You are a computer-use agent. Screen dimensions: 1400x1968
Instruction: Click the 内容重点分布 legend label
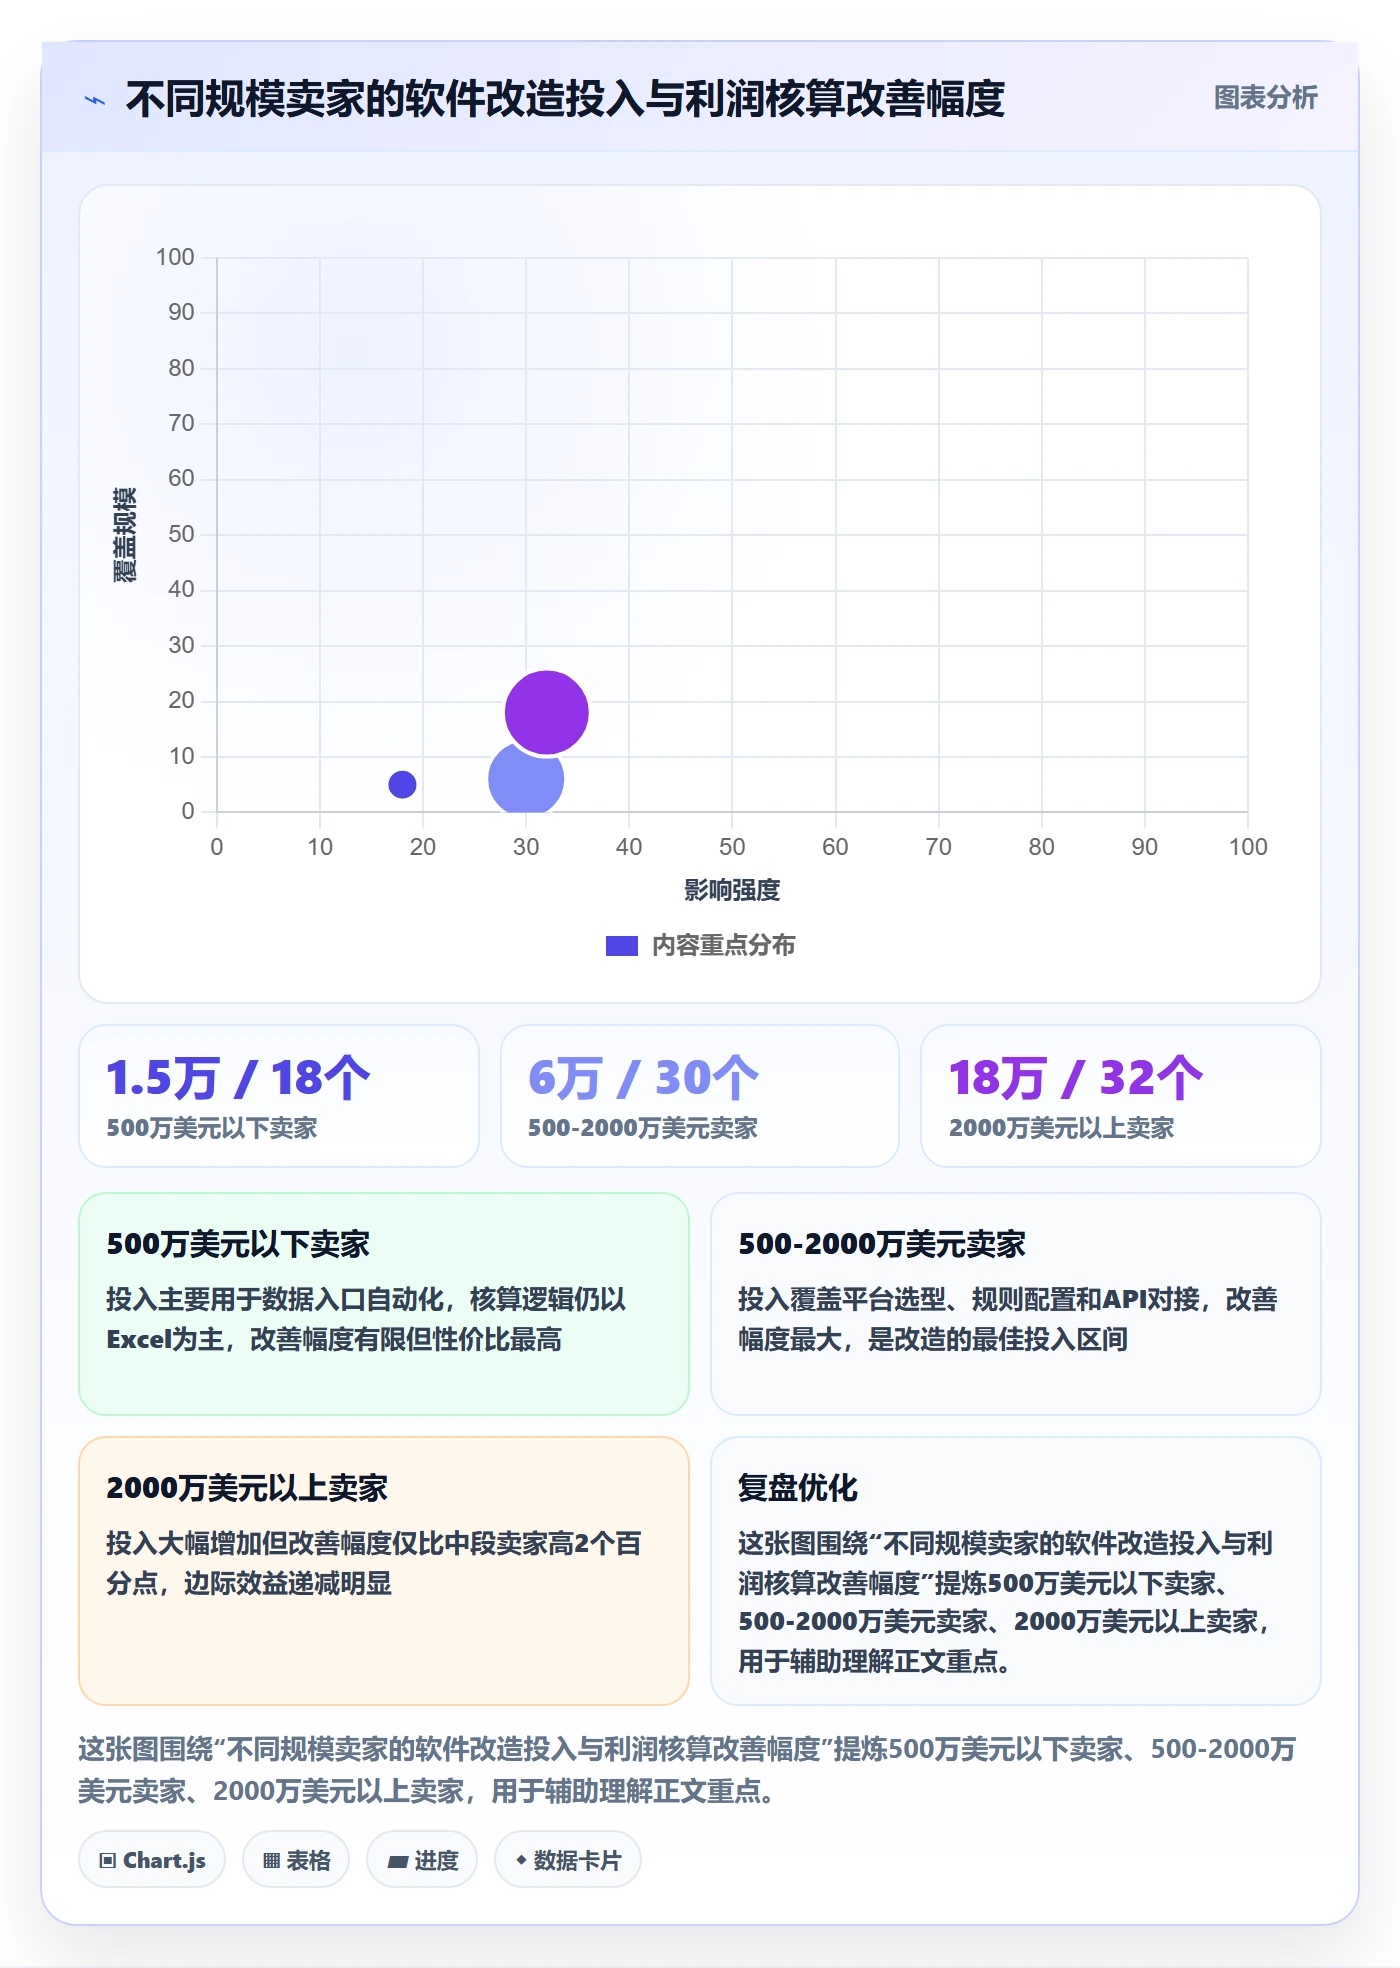(x=723, y=945)
